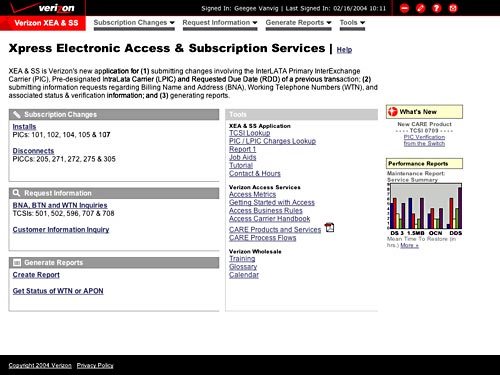
Task: Click the magnifier icon in Request Information header
Action: [x=16, y=193]
